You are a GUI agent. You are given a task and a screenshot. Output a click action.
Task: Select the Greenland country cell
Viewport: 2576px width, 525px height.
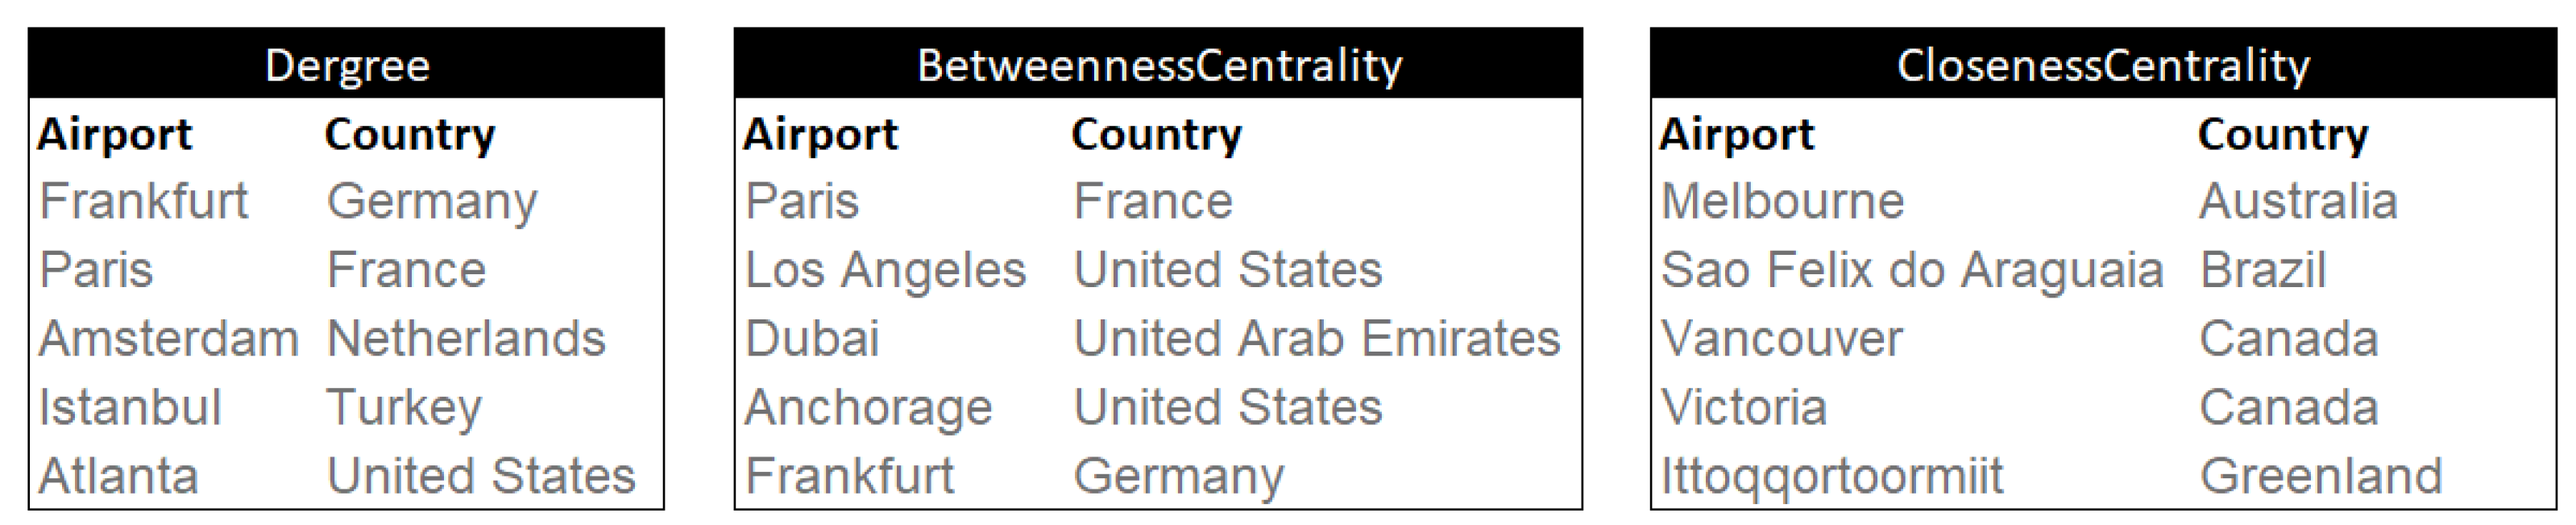tap(2320, 476)
